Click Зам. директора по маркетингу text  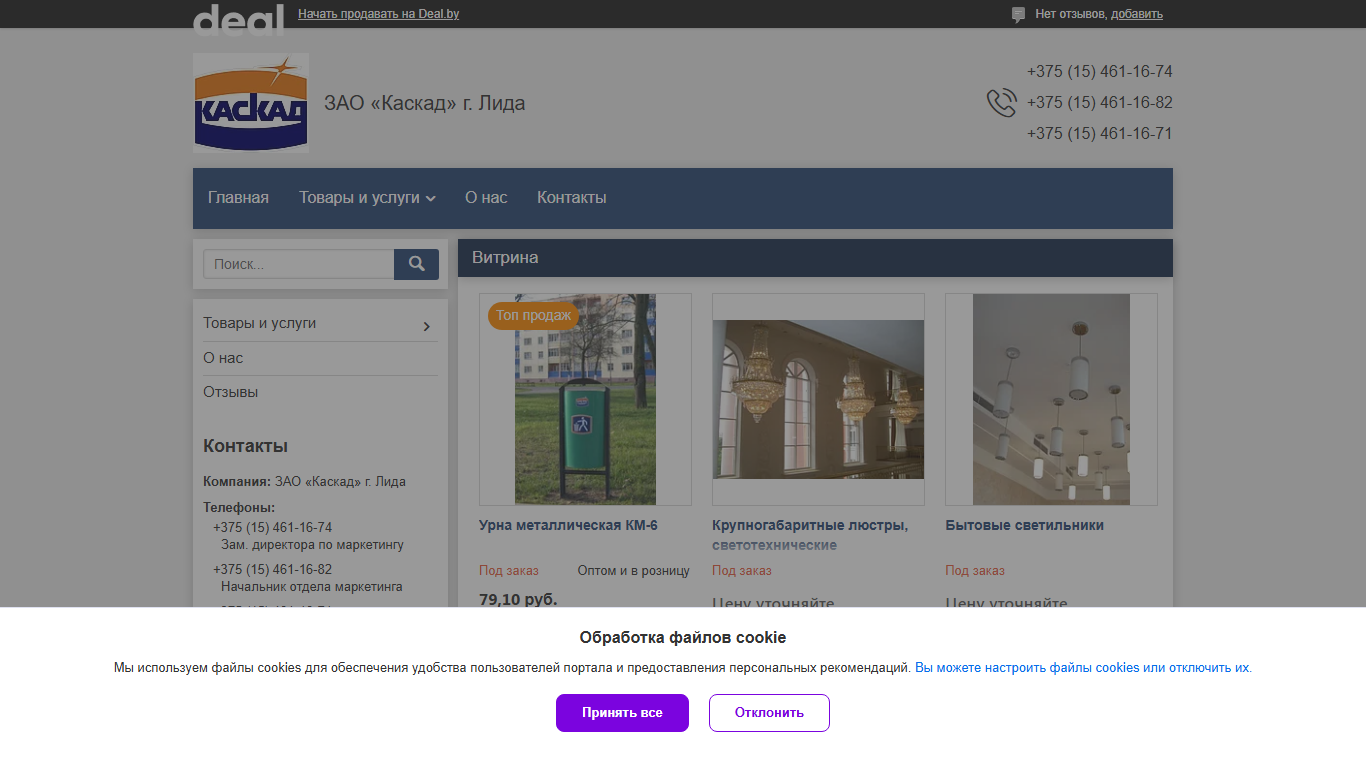pyautogui.click(x=312, y=545)
